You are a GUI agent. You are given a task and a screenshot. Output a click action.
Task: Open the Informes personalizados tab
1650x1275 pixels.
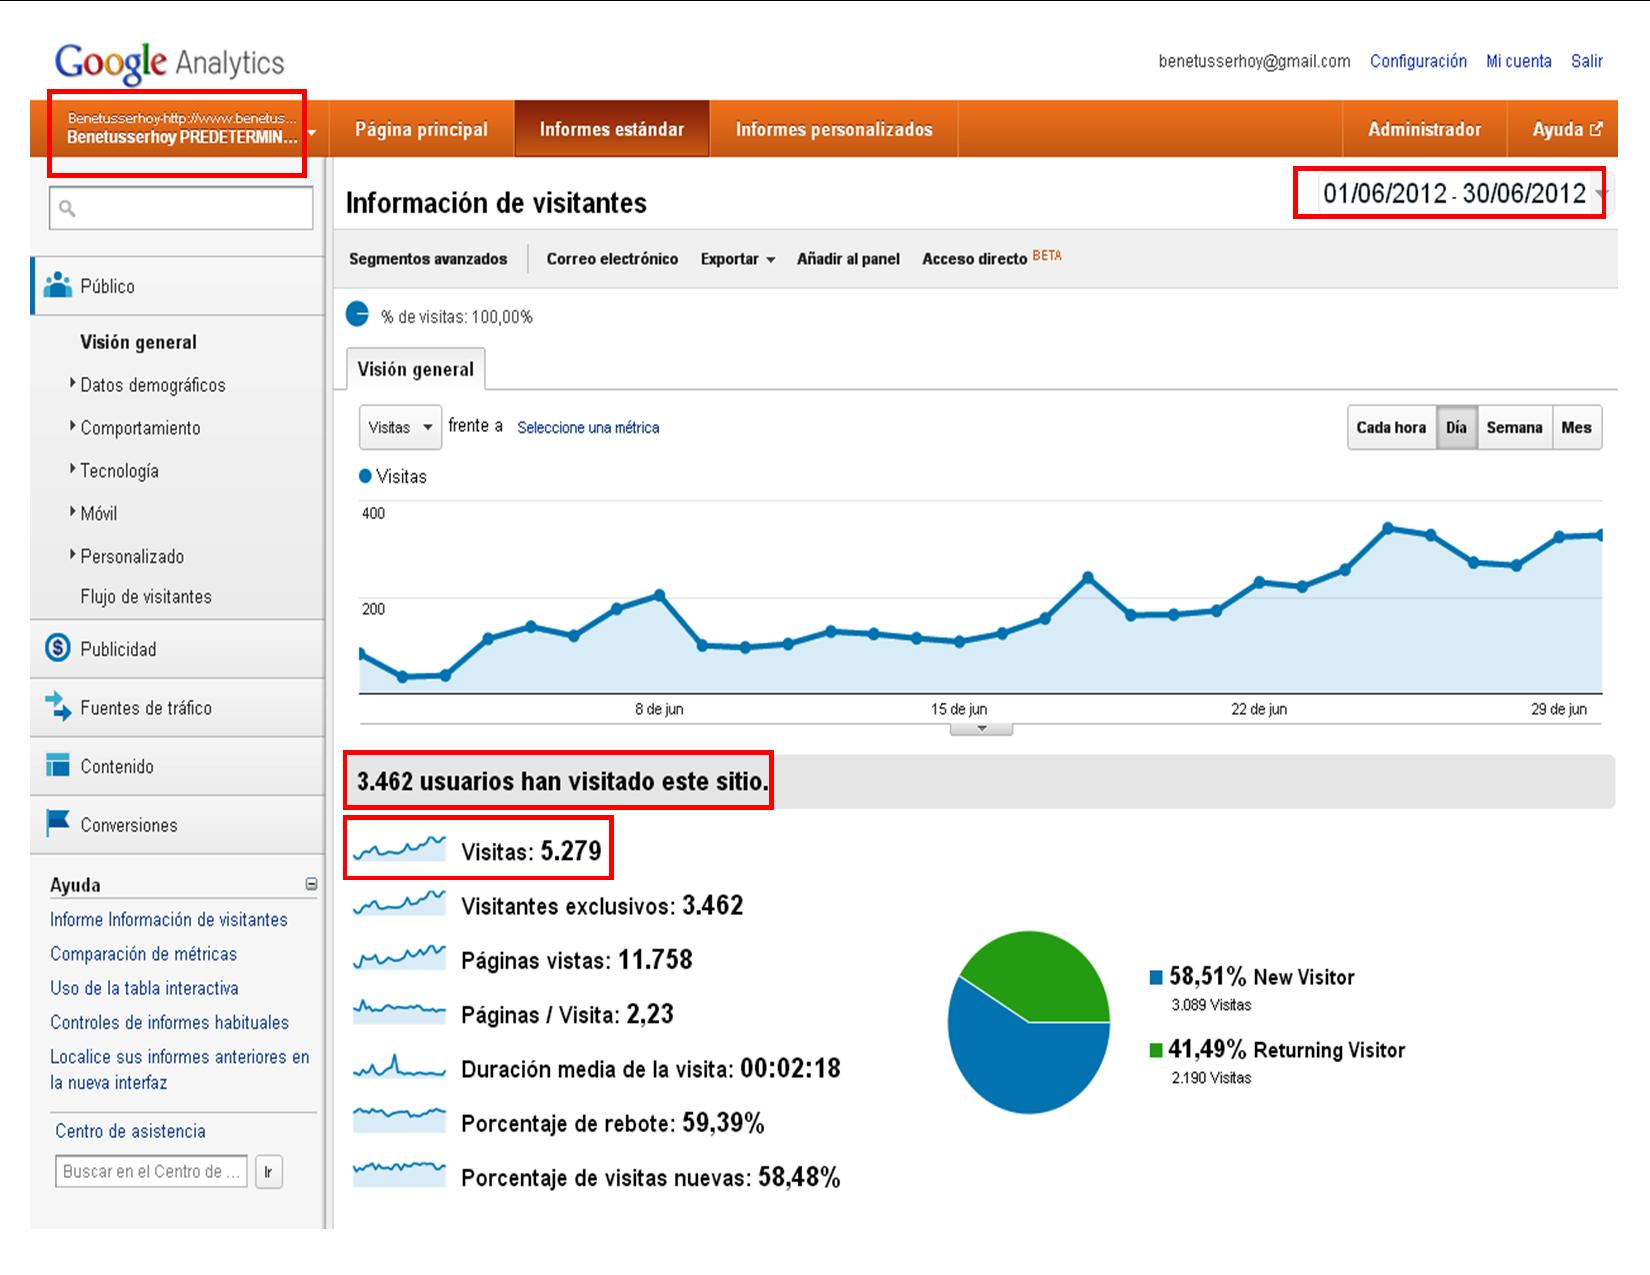tap(833, 129)
